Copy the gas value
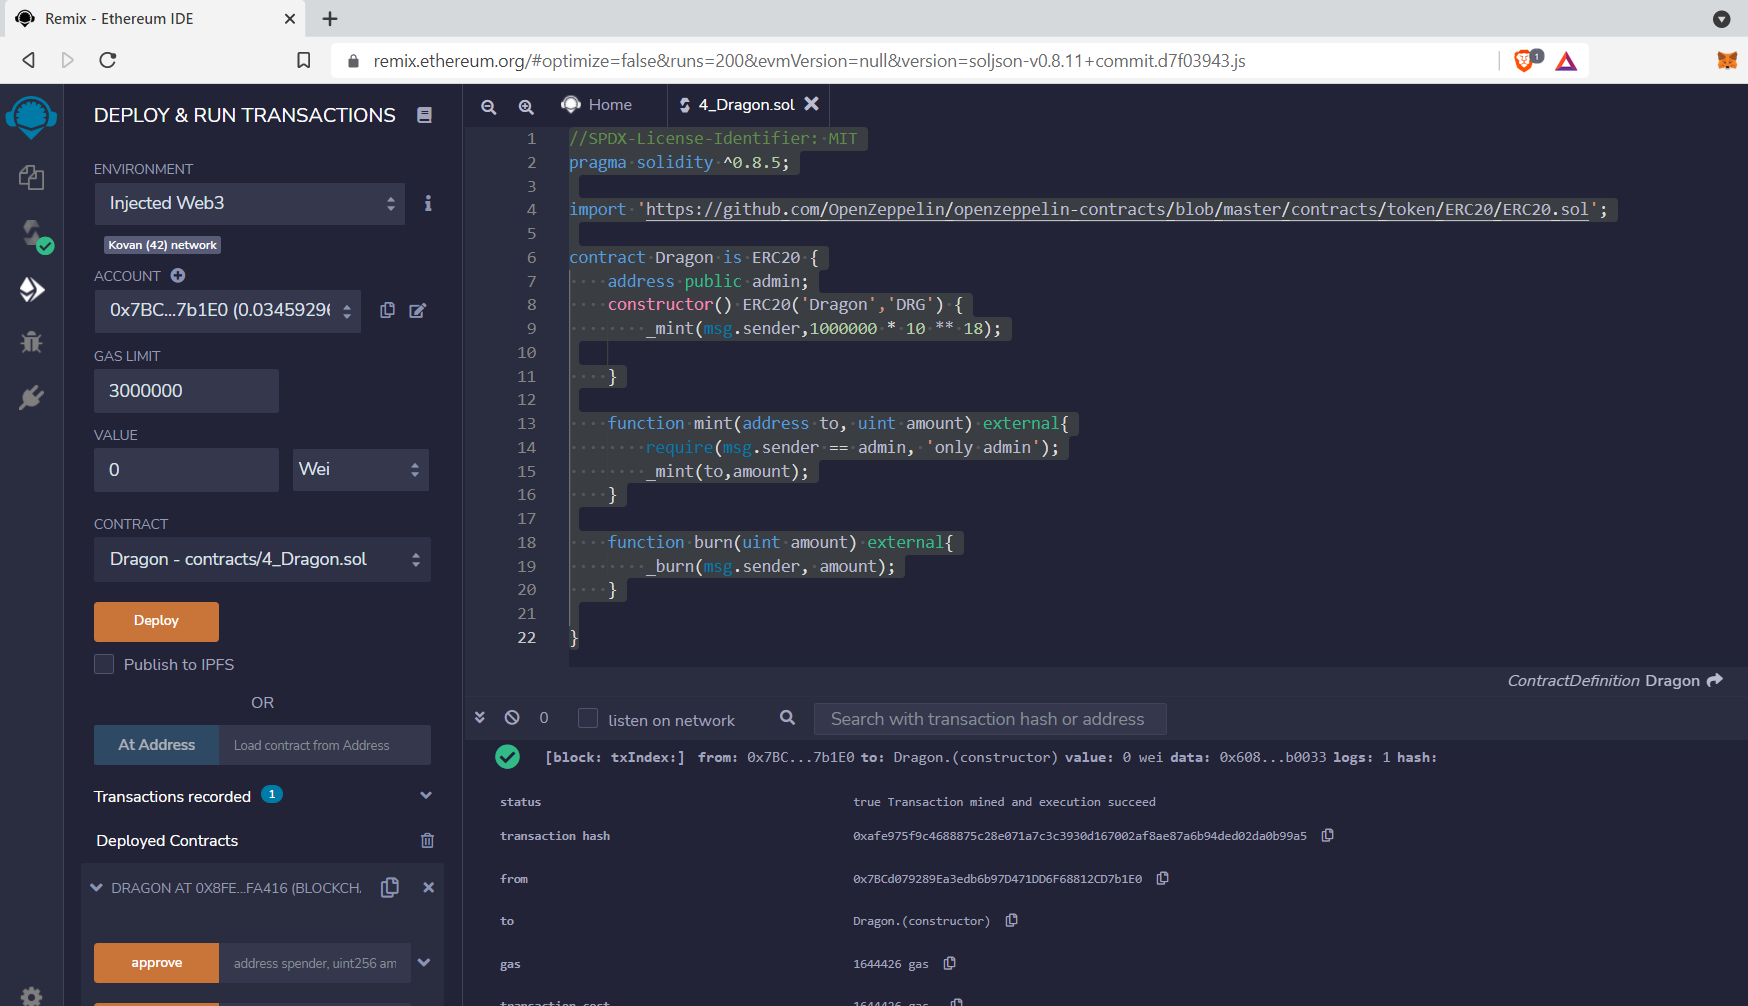1748x1006 pixels. 950,963
